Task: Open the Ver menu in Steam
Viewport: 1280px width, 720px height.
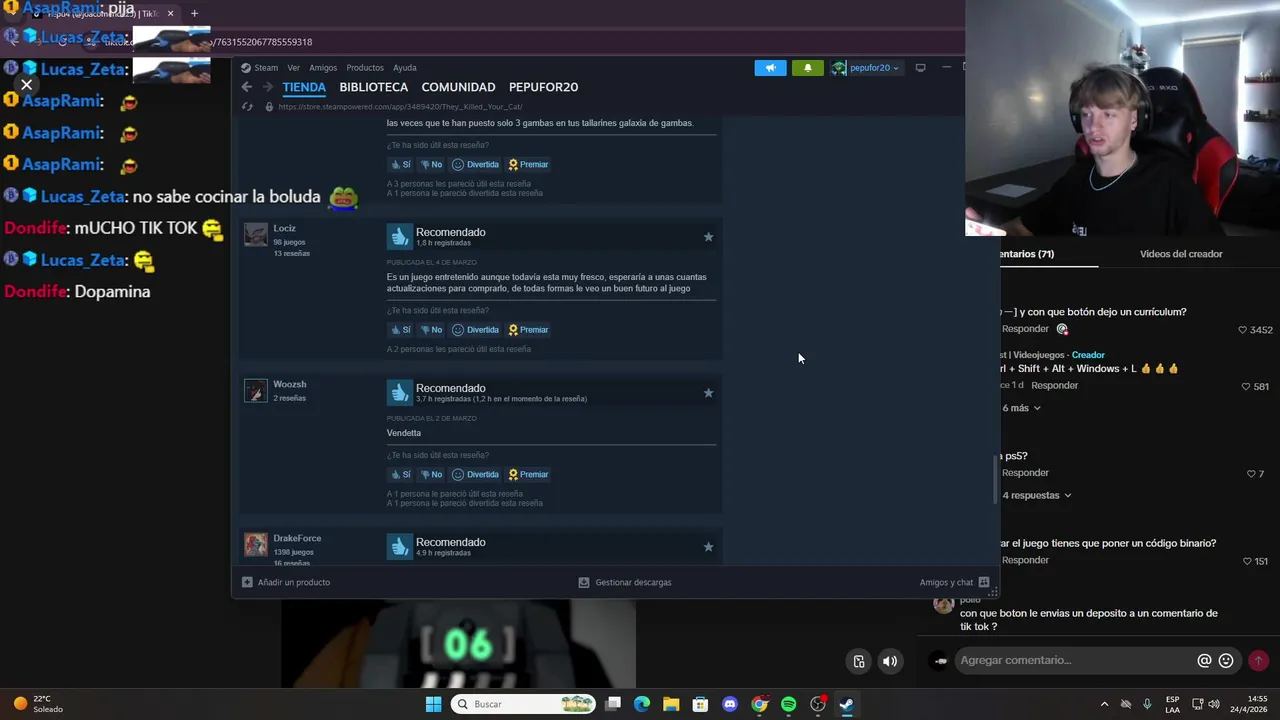Action: (293, 68)
